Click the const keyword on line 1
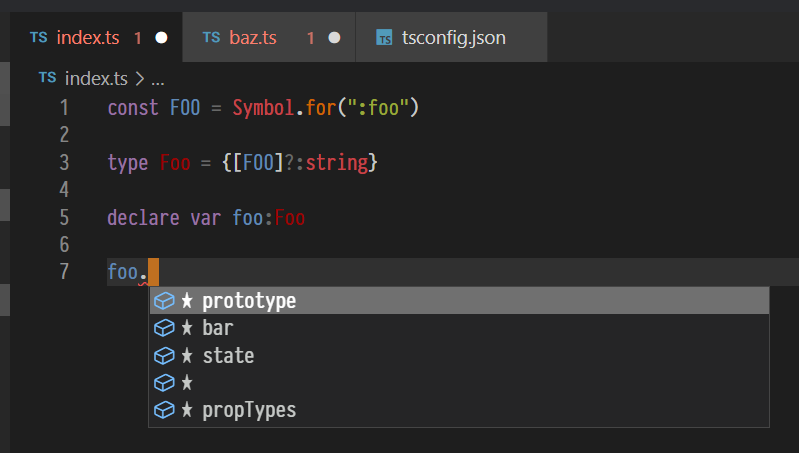The height and width of the screenshot is (453, 799). coord(133,108)
